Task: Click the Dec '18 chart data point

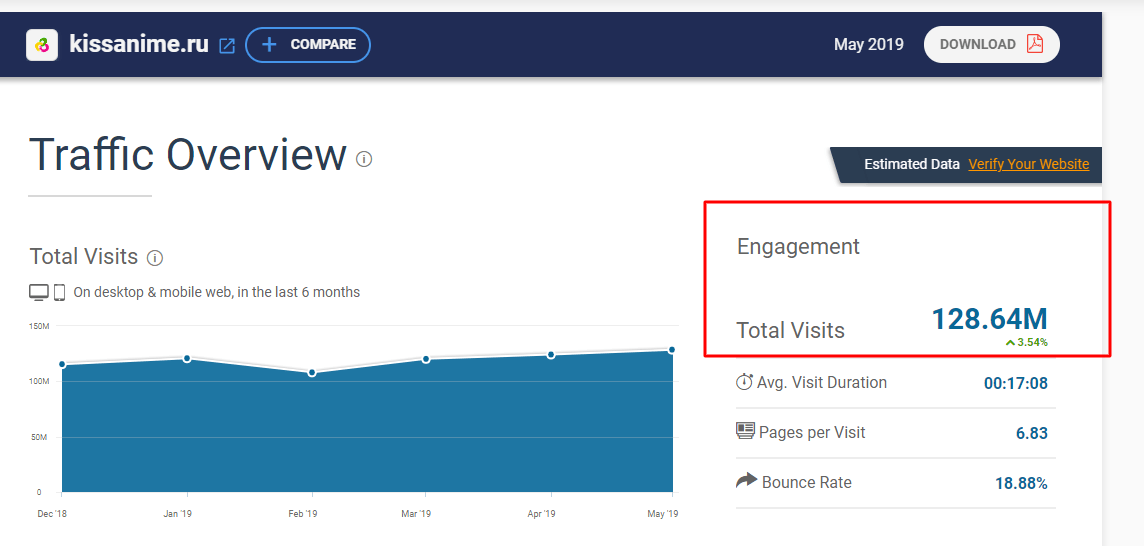Action: tap(62, 364)
